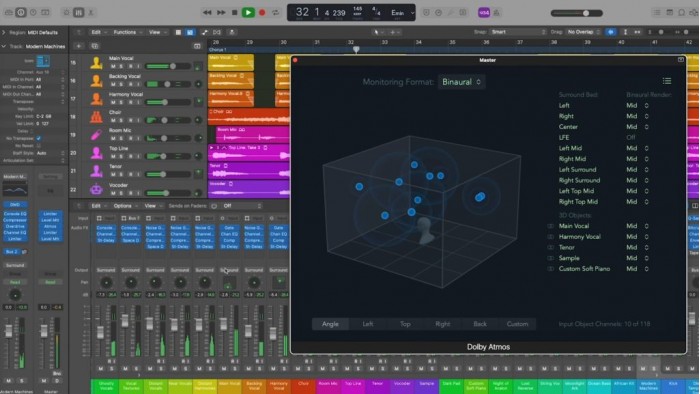This screenshot has width=700, height=394.
Task: Select the Angle view tab in Dolby Atmos
Action: tap(330, 324)
